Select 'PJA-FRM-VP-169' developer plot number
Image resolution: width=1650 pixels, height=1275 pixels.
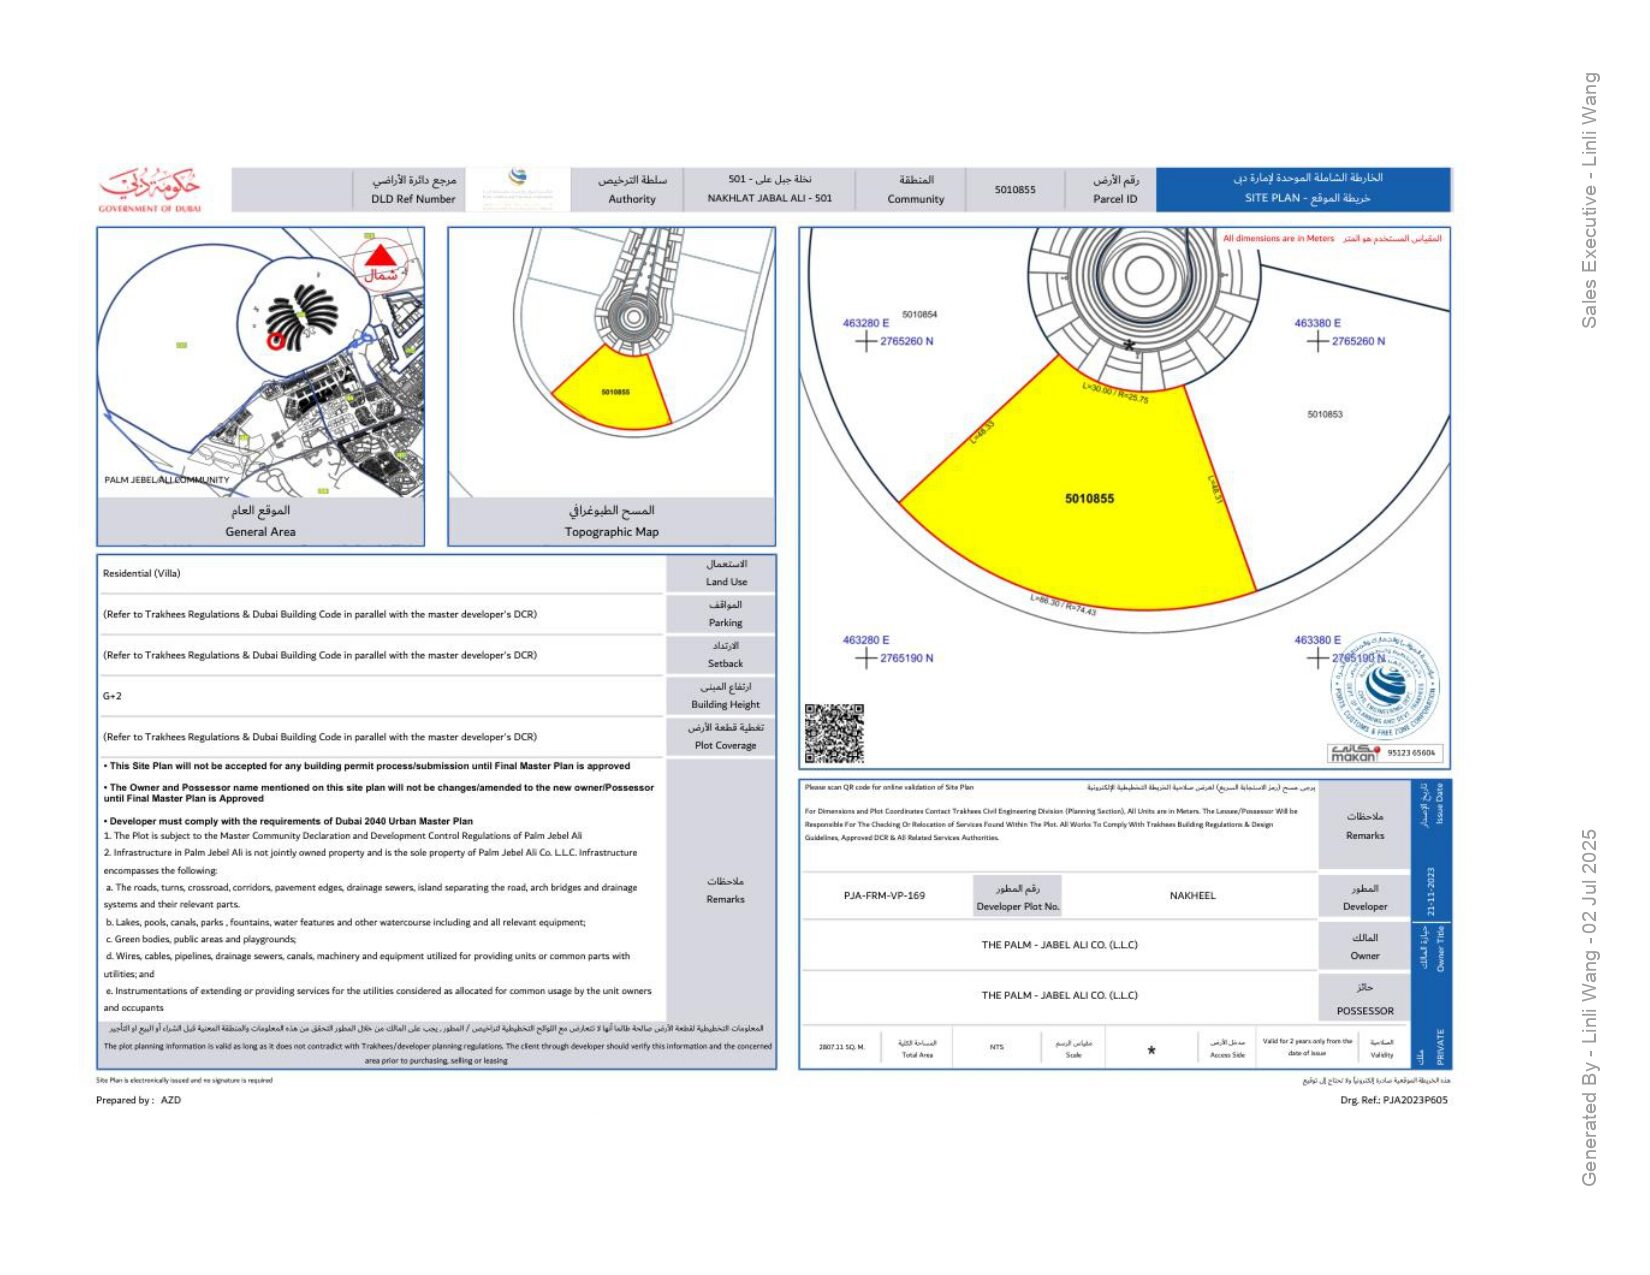[x=884, y=896]
